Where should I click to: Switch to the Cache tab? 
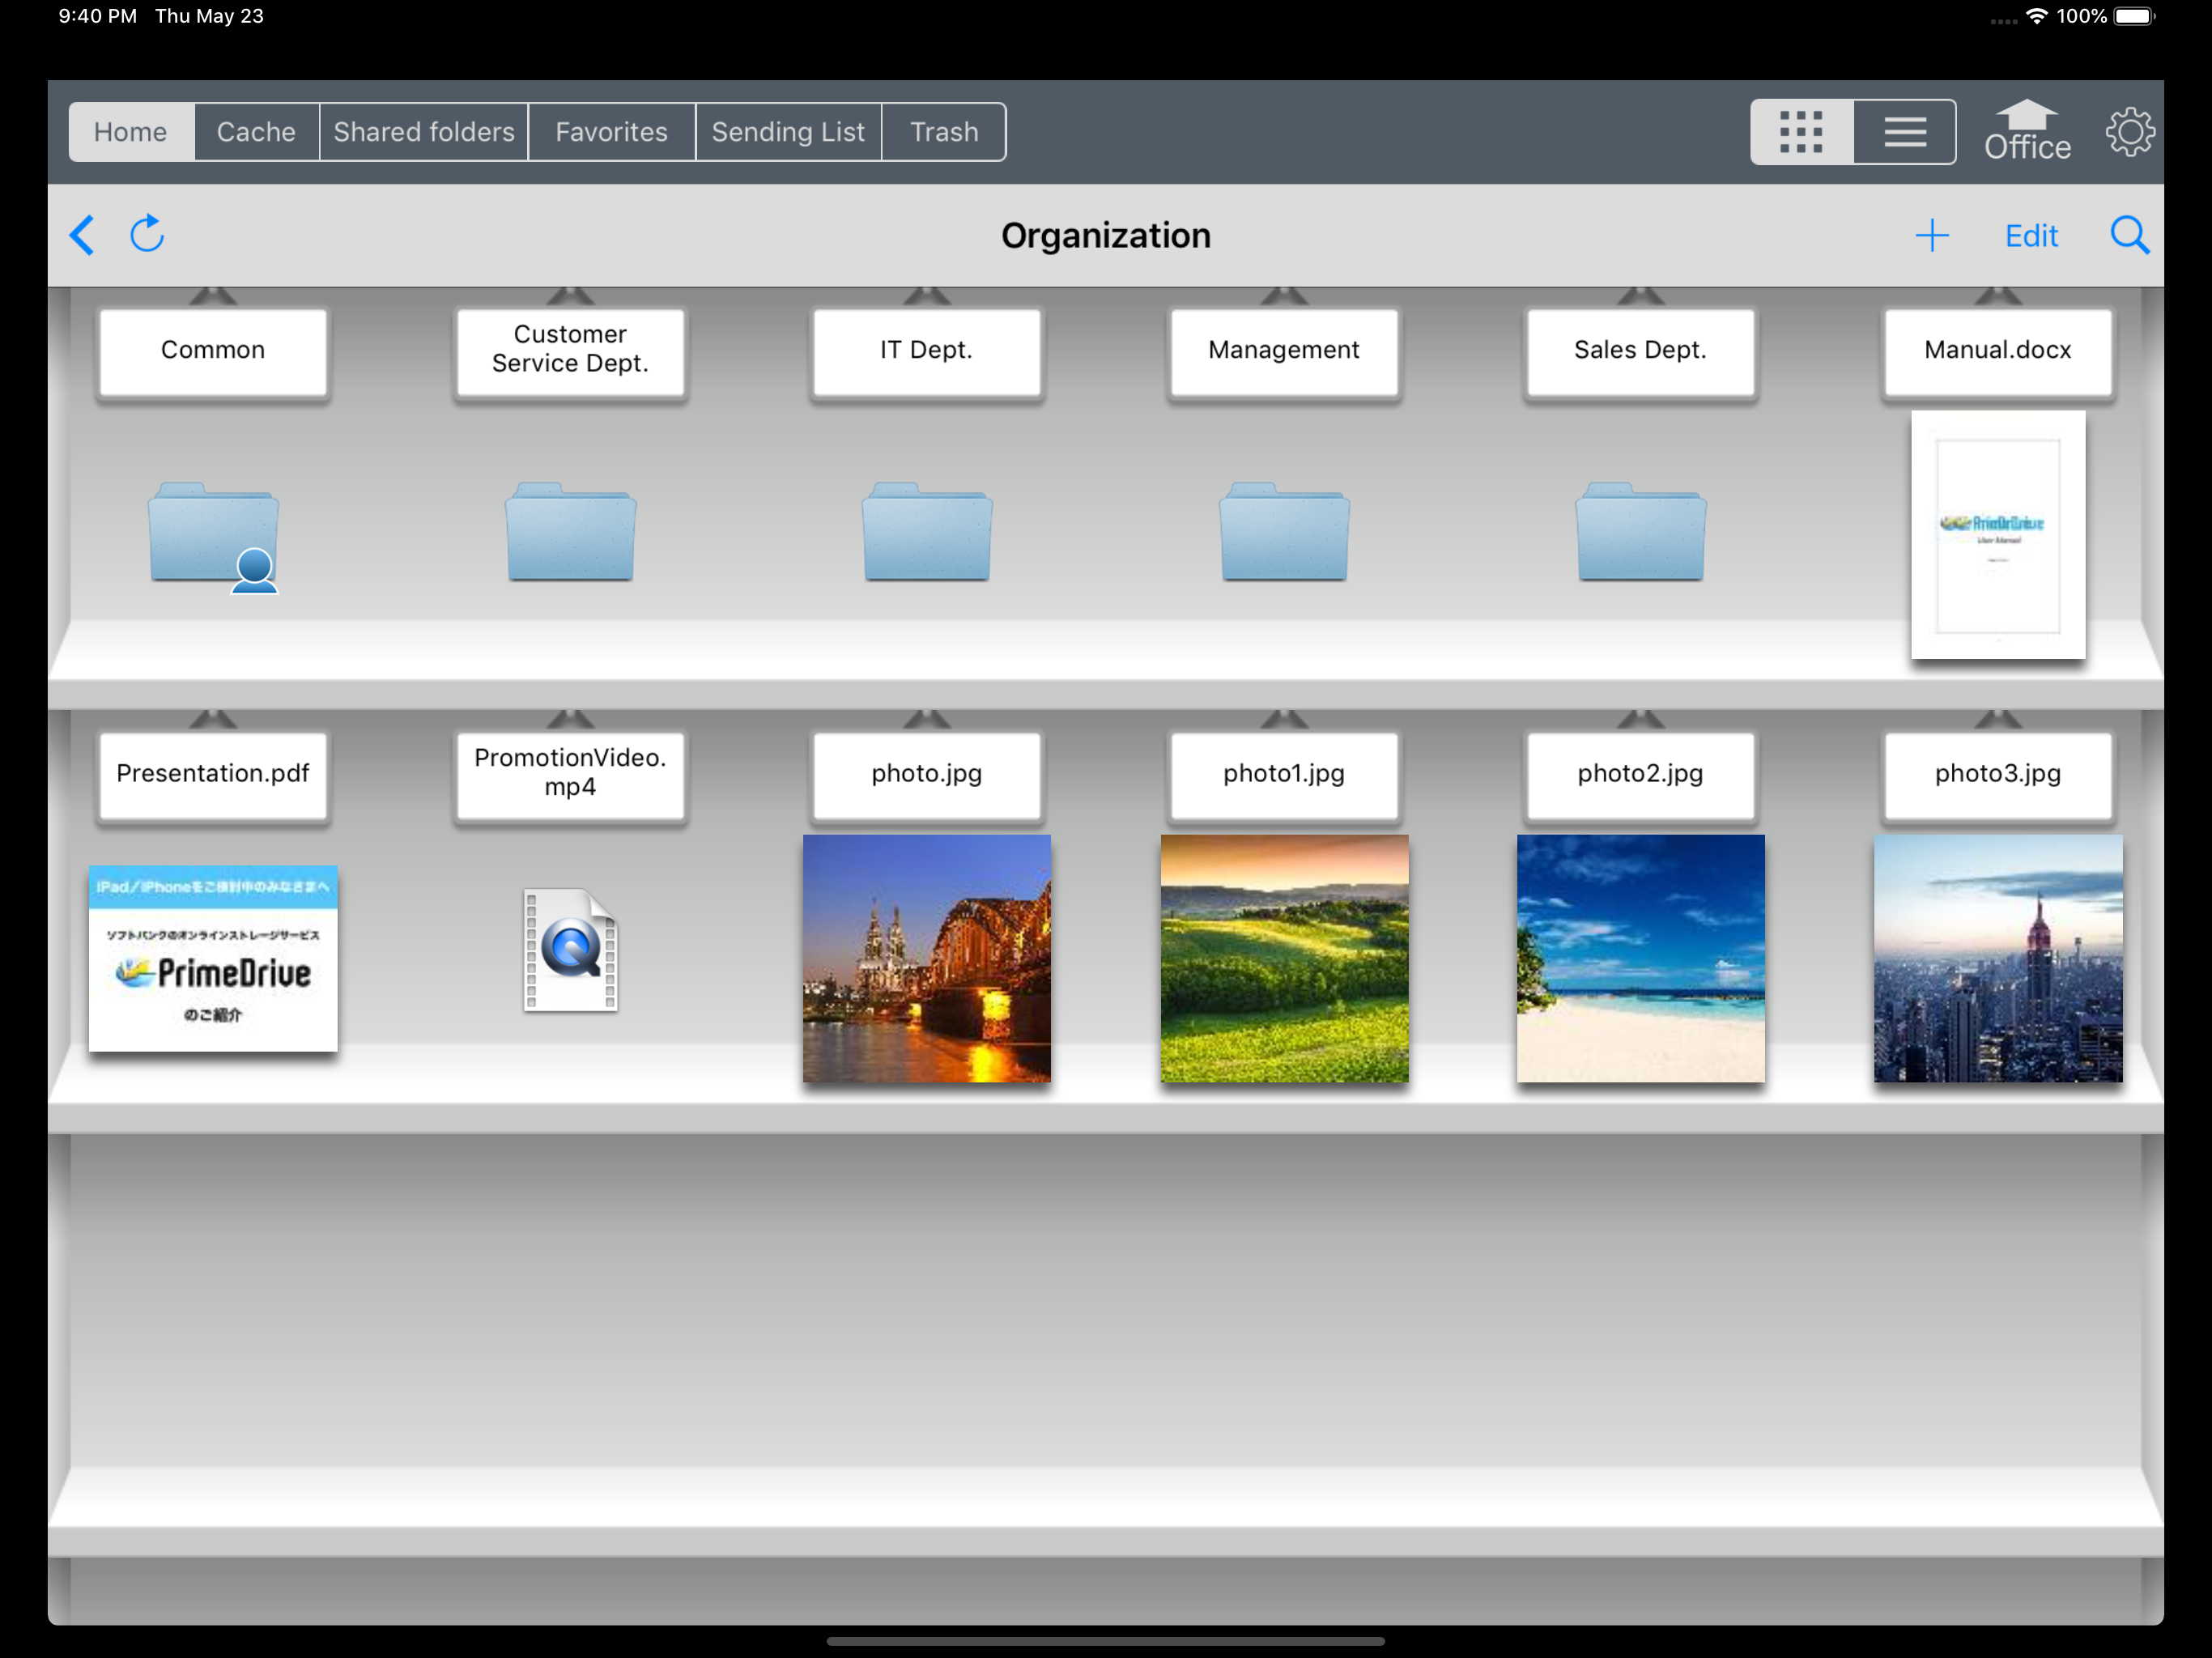[x=256, y=132]
